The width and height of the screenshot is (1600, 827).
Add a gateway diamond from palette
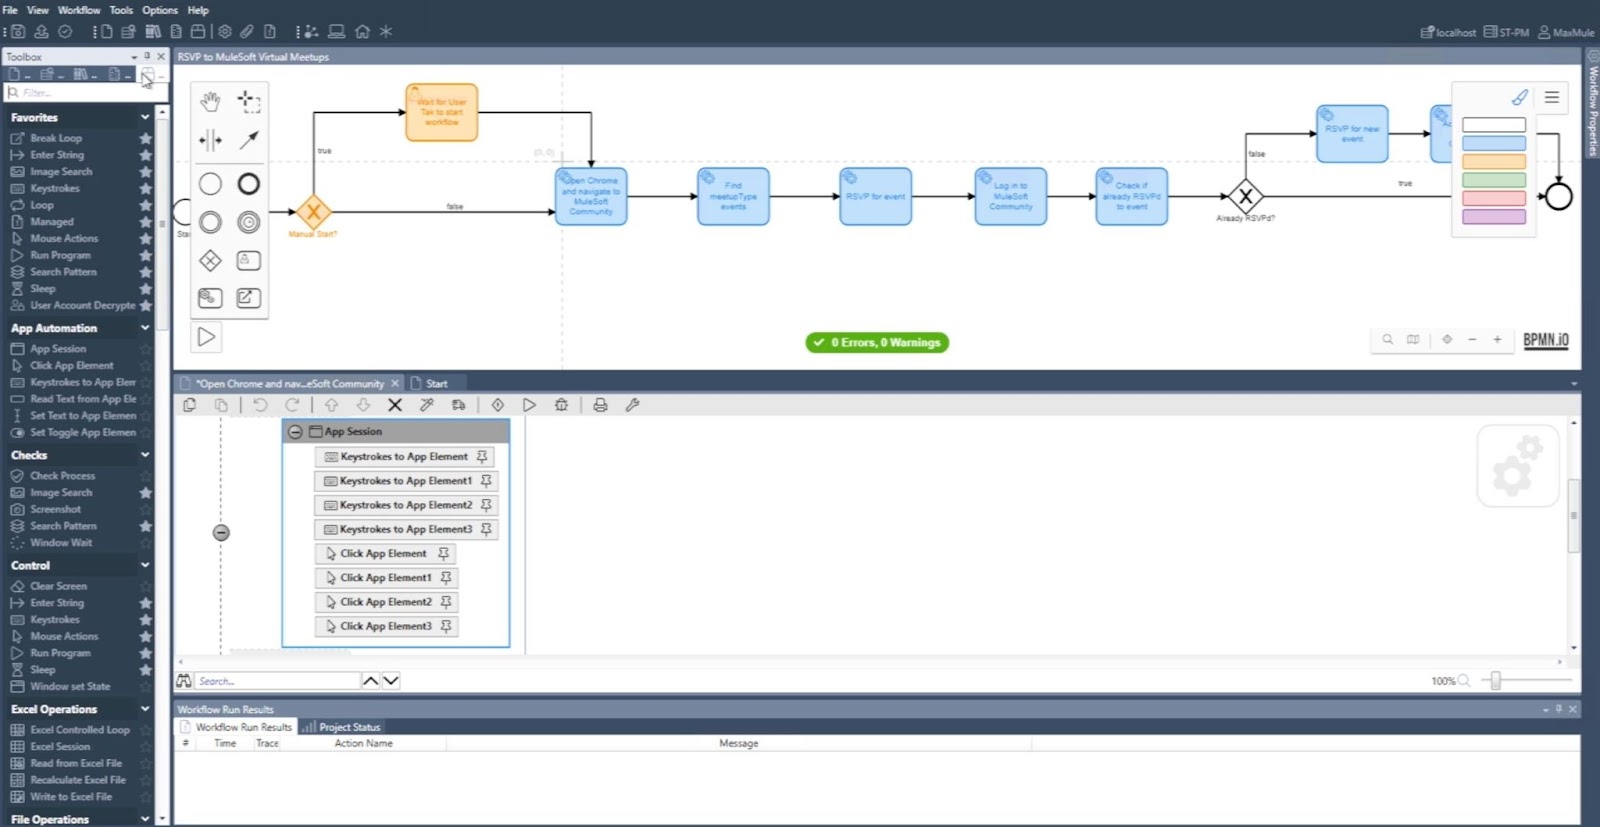tap(210, 261)
